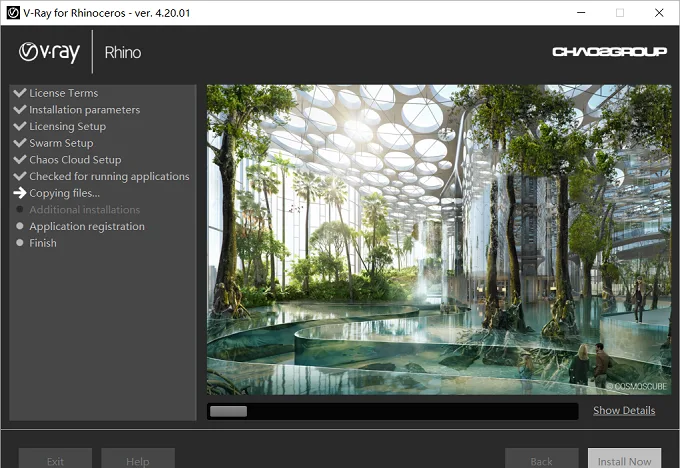Viewport: 680px width, 468px height.
Task: Click the bullet beside Application registration
Action: [20, 226]
